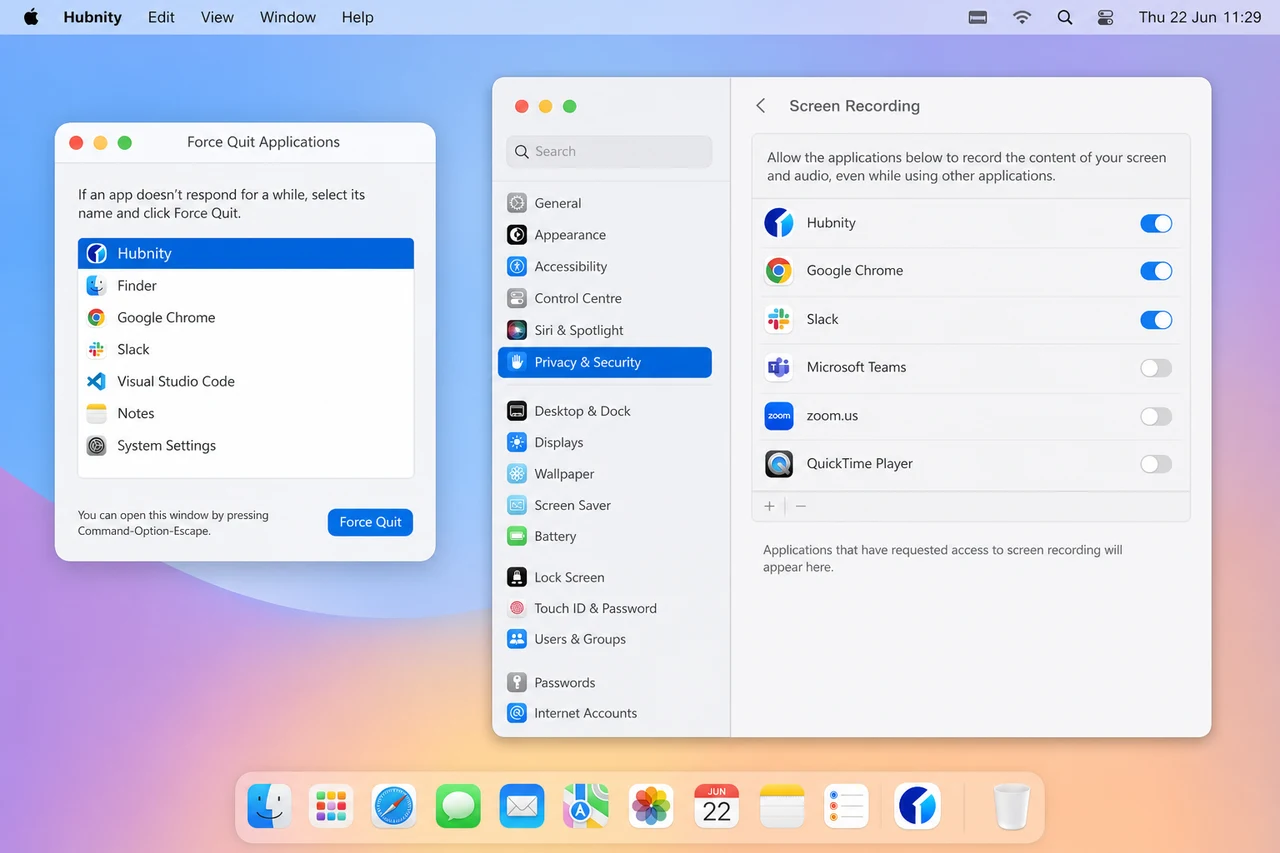The width and height of the screenshot is (1280, 853).
Task: Click the date and time in menu bar
Action: [1200, 17]
